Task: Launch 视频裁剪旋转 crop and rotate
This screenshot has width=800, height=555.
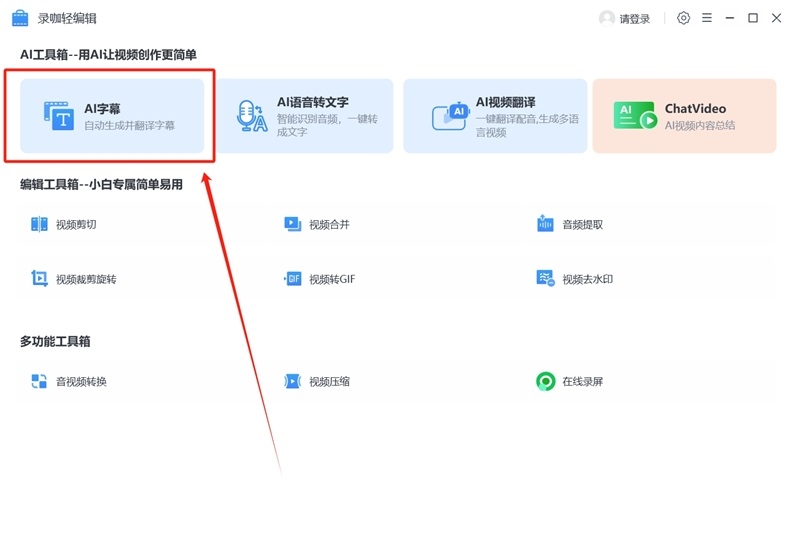Action: point(86,279)
